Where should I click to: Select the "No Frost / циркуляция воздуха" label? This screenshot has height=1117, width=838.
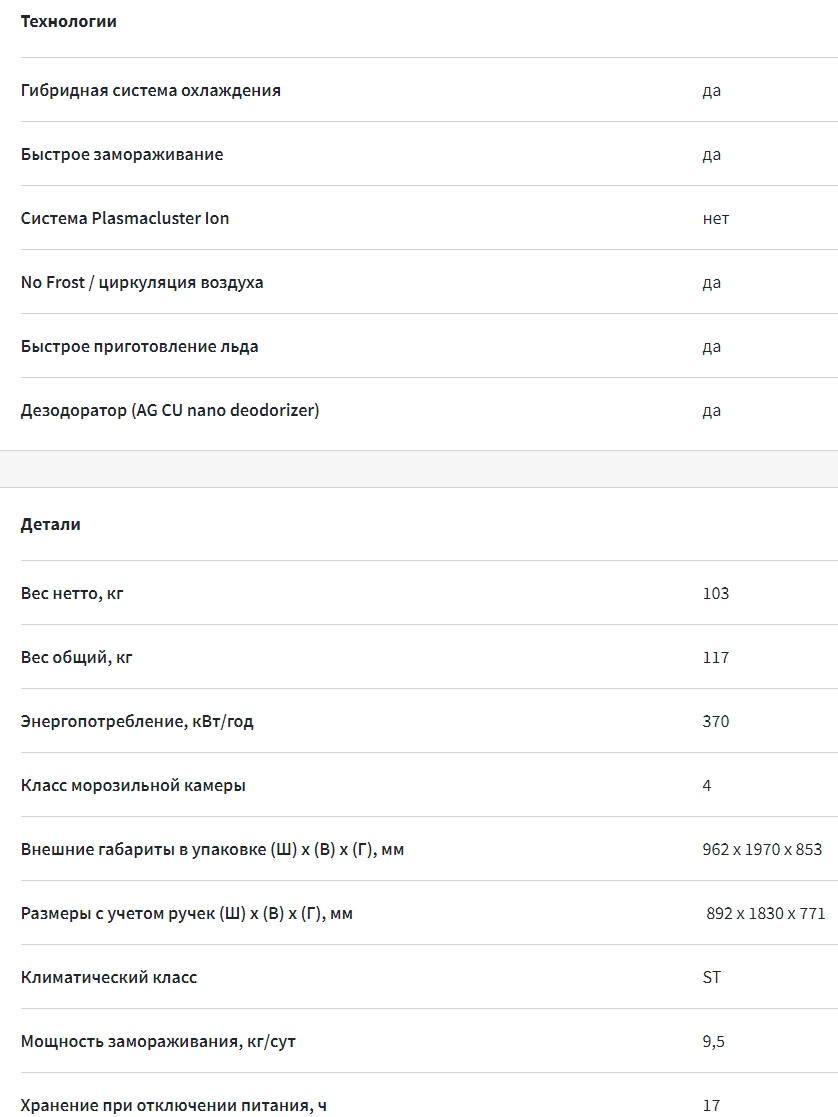(x=141, y=282)
